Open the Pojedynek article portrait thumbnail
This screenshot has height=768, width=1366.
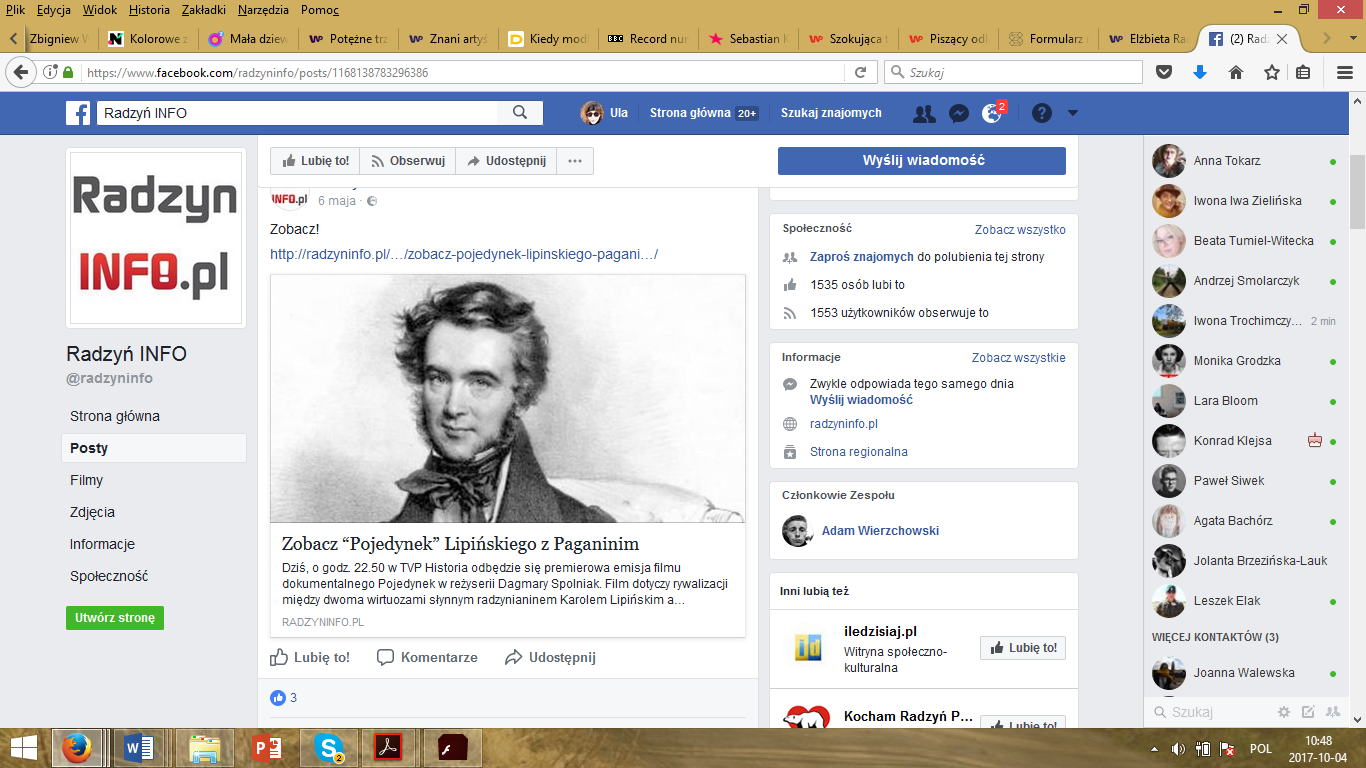pos(508,398)
